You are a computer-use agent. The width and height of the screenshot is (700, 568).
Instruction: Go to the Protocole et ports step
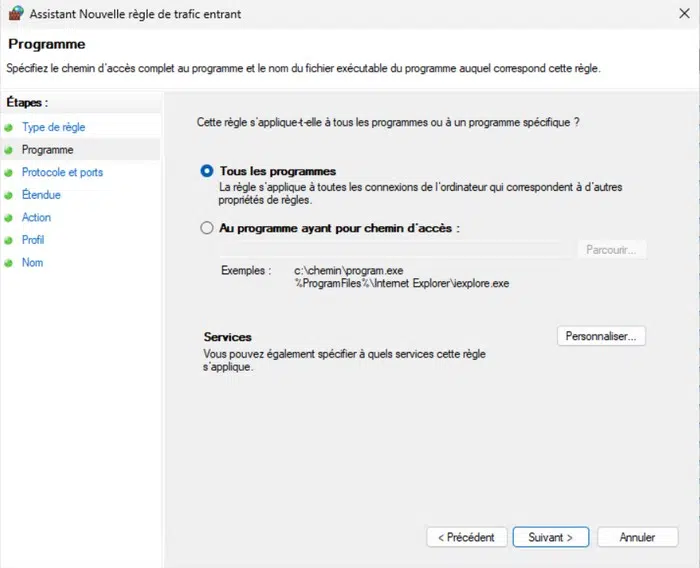(x=62, y=172)
